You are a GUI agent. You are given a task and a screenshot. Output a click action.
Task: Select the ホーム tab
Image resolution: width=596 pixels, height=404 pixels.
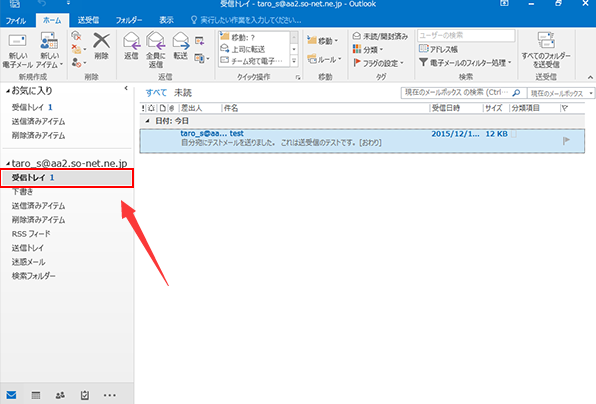coord(52,20)
